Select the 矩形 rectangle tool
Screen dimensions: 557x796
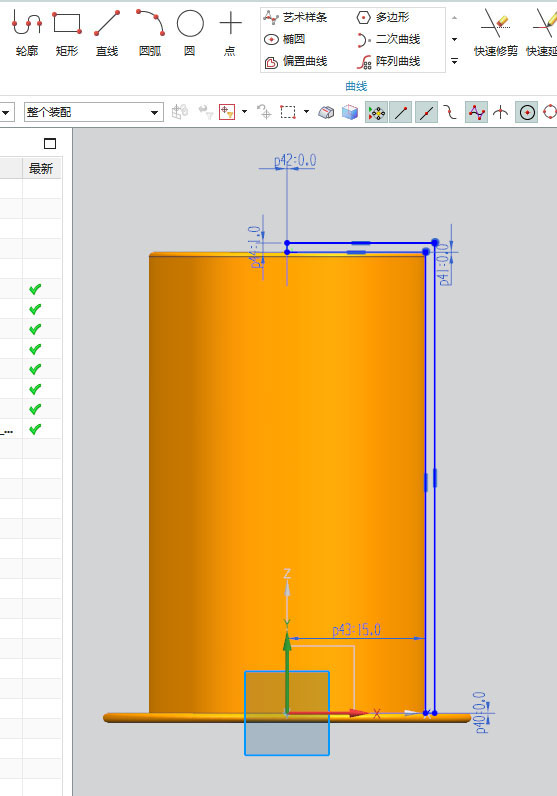pyautogui.click(x=67, y=33)
